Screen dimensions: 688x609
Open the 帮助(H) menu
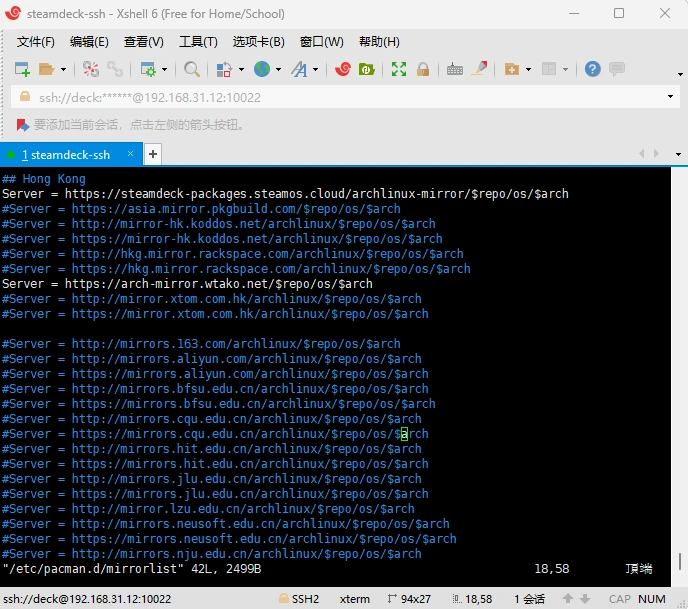pos(379,42)
